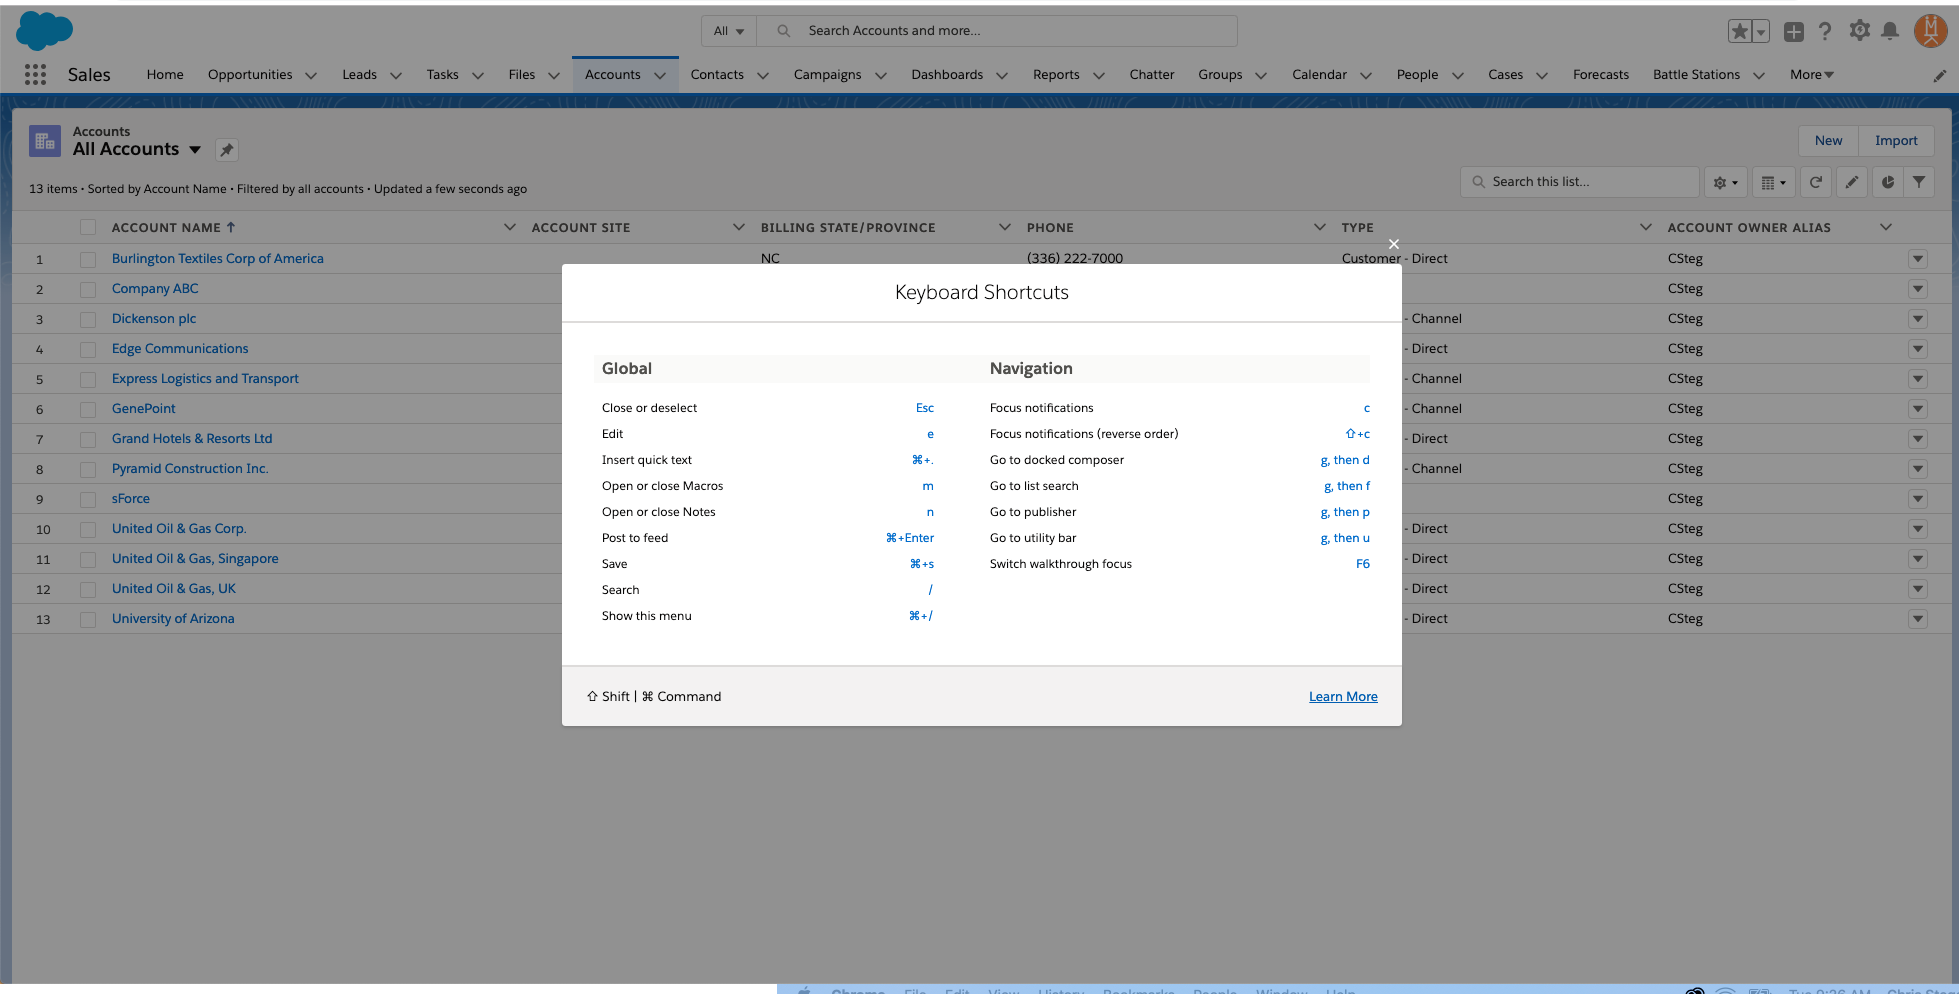View notifications via the bell icon
Image resolution: width=1959 pixels, height=994 pixels.
click(x=1891, y=31)
